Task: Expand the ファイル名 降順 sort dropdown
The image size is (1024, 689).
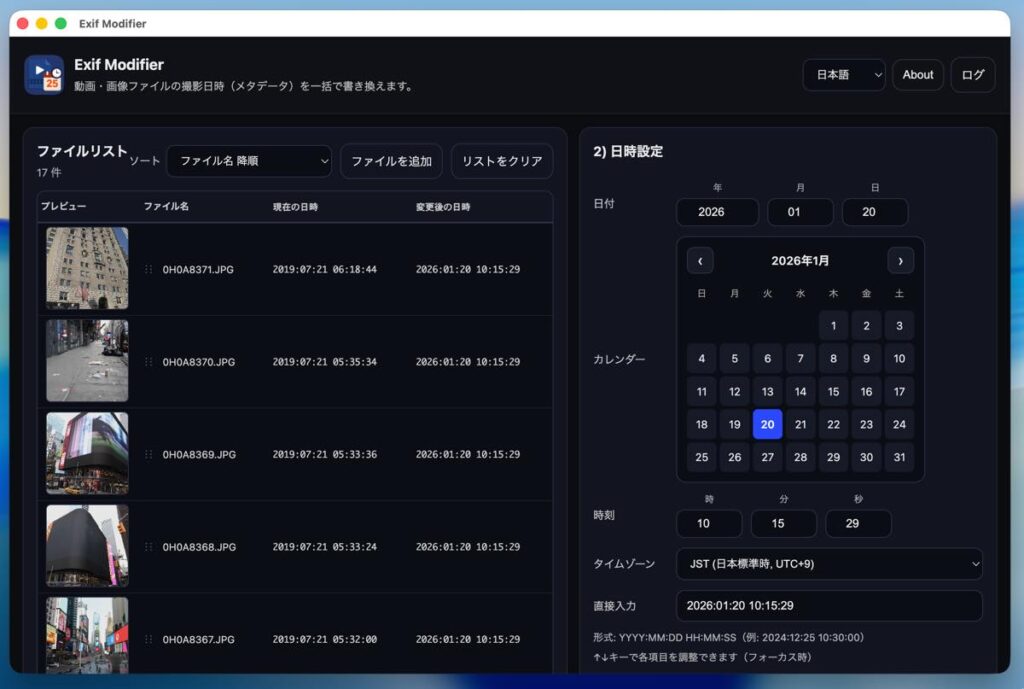Action: click(x=249, y=161)
